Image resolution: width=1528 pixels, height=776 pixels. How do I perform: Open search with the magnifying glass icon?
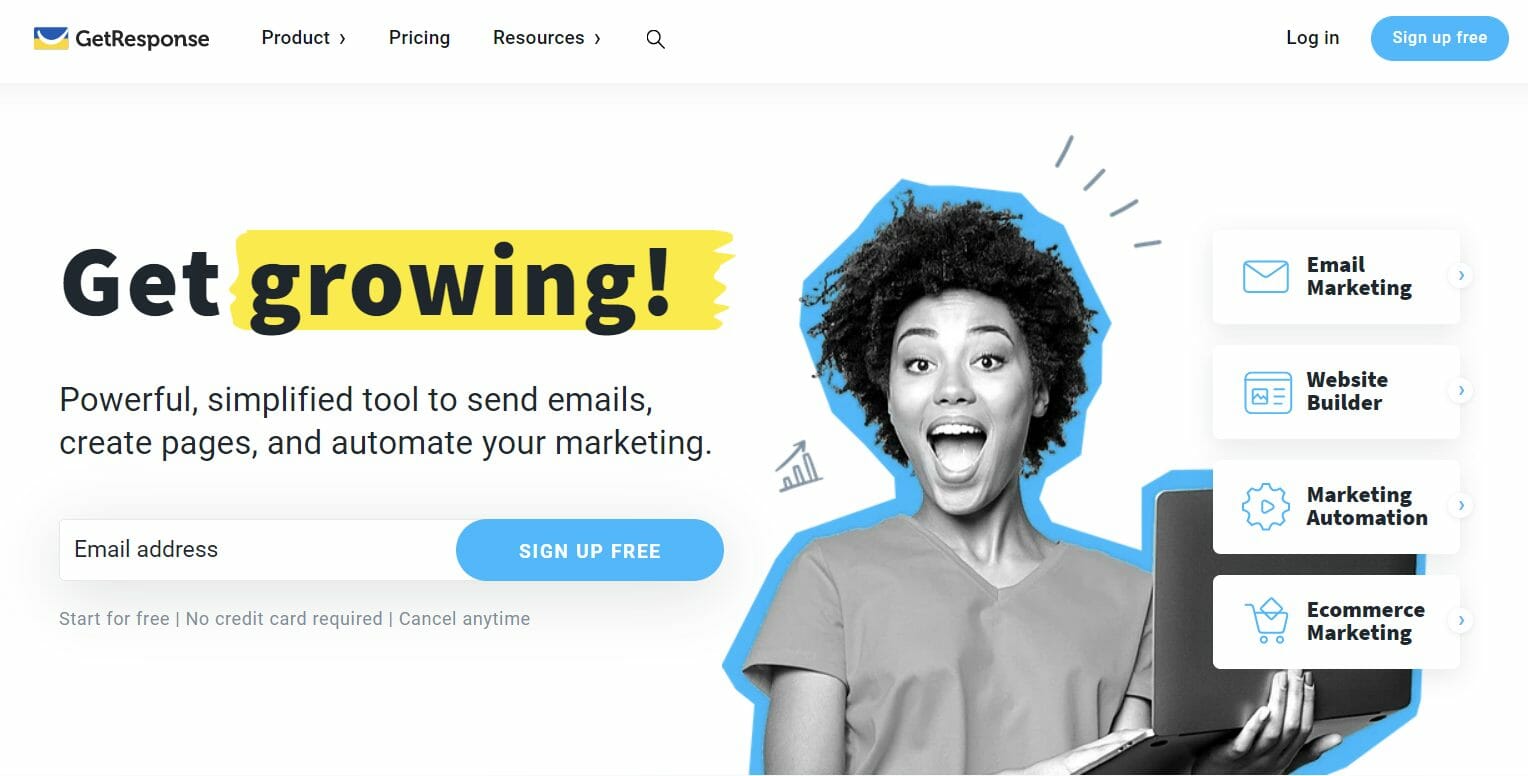click(x=655, y=39)
